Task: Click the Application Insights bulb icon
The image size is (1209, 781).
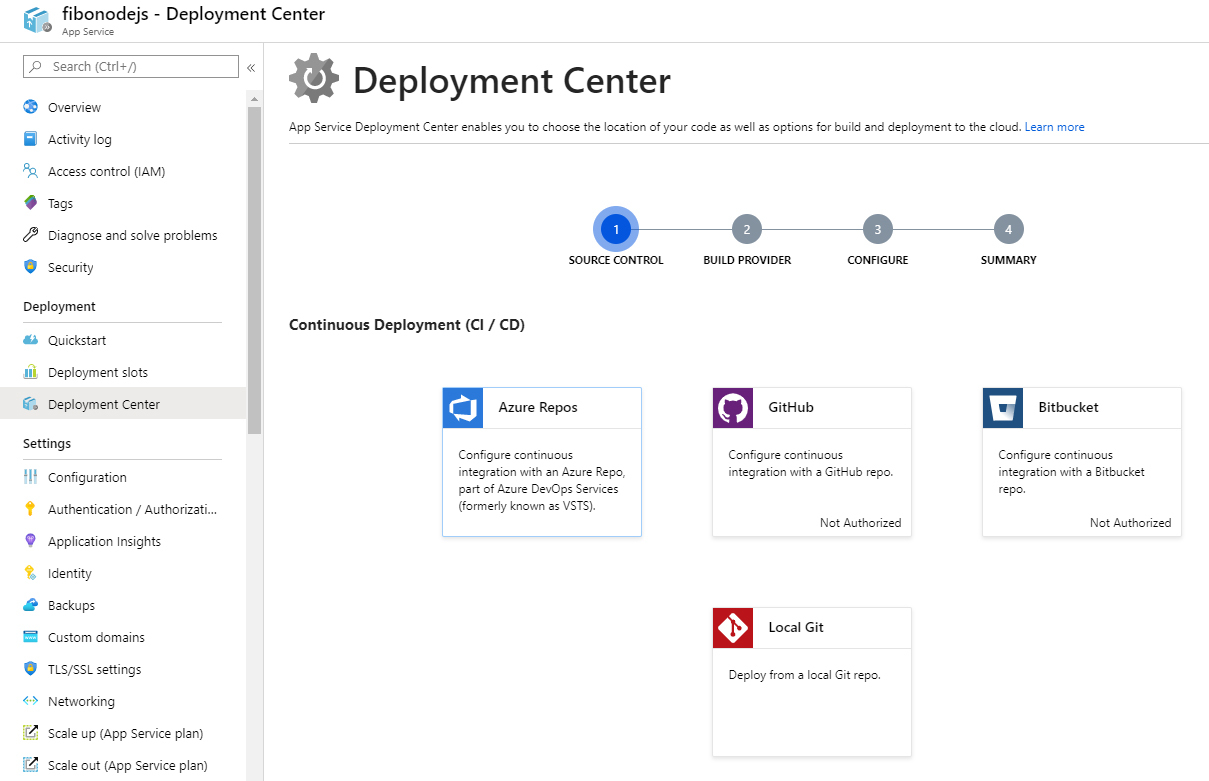Action: 31,542
